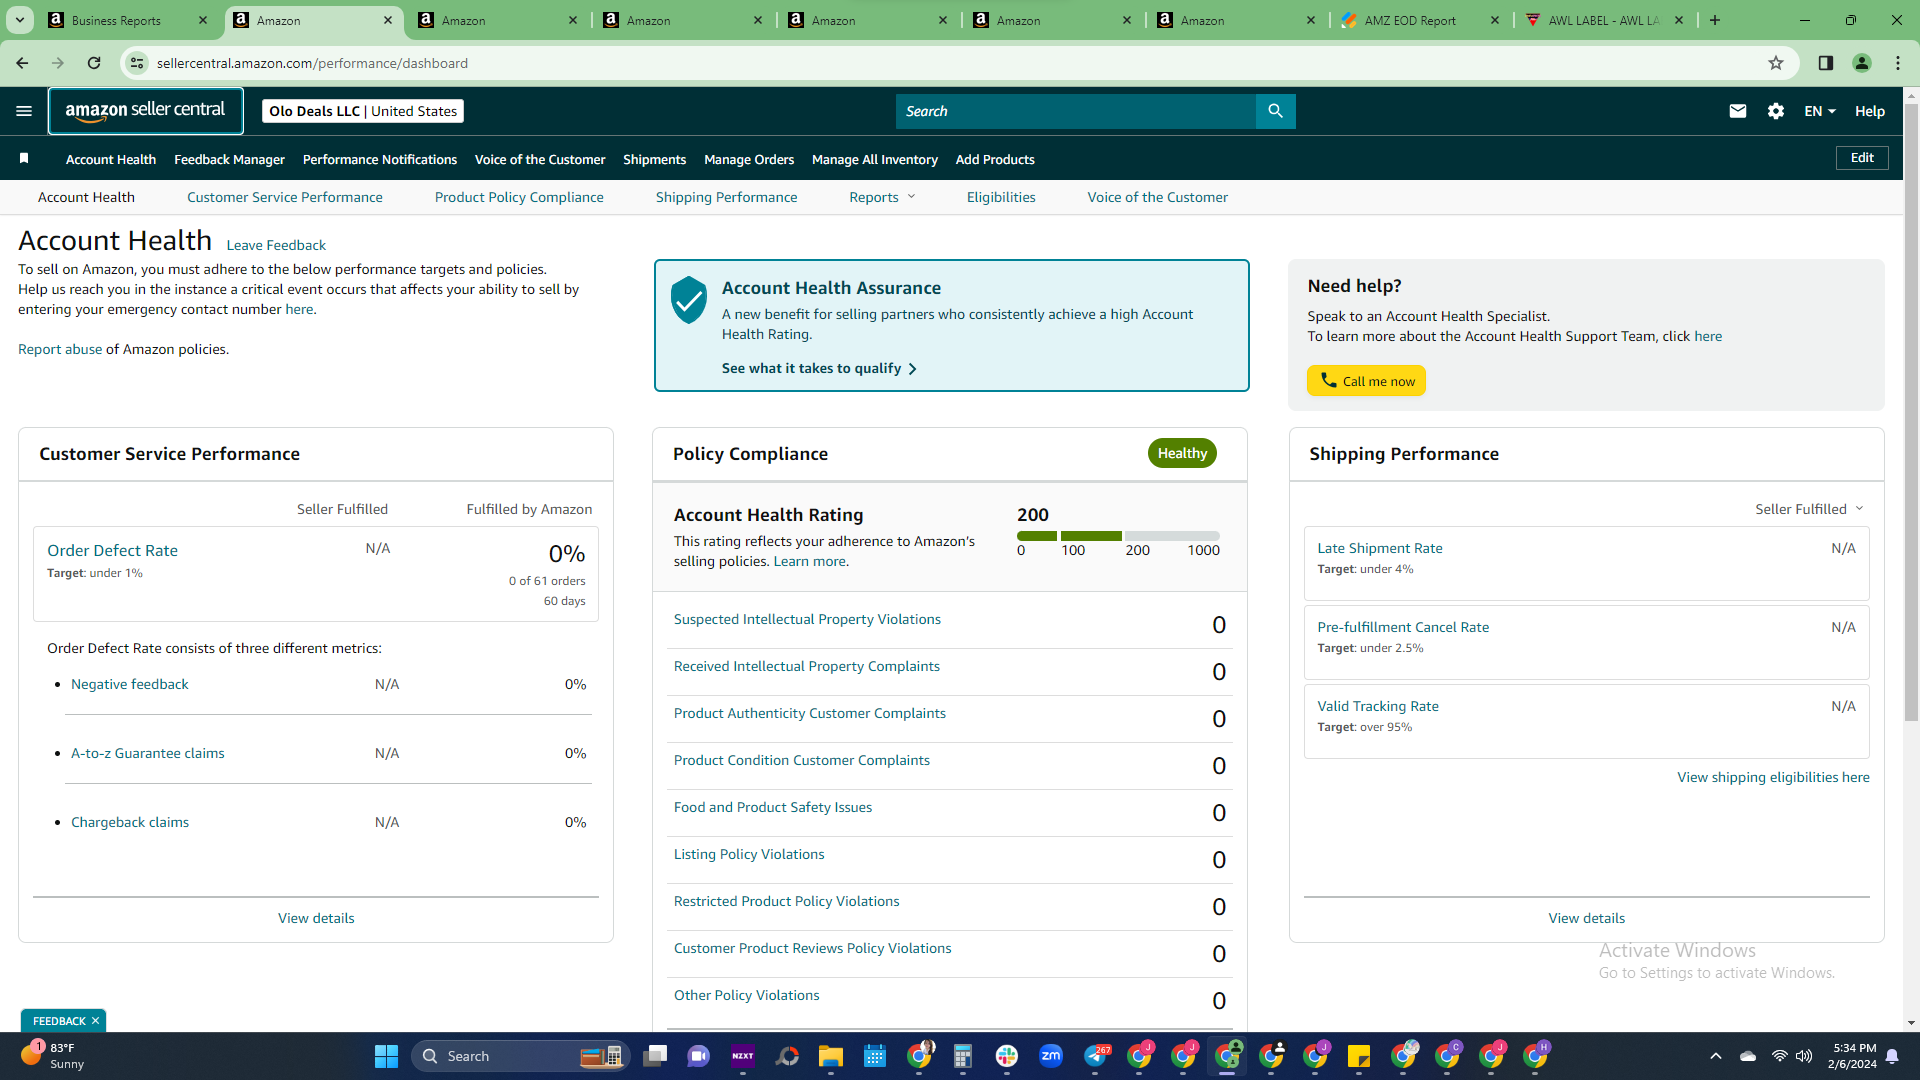
Task: Click the Call me now button
Action: coord(1366,381)
